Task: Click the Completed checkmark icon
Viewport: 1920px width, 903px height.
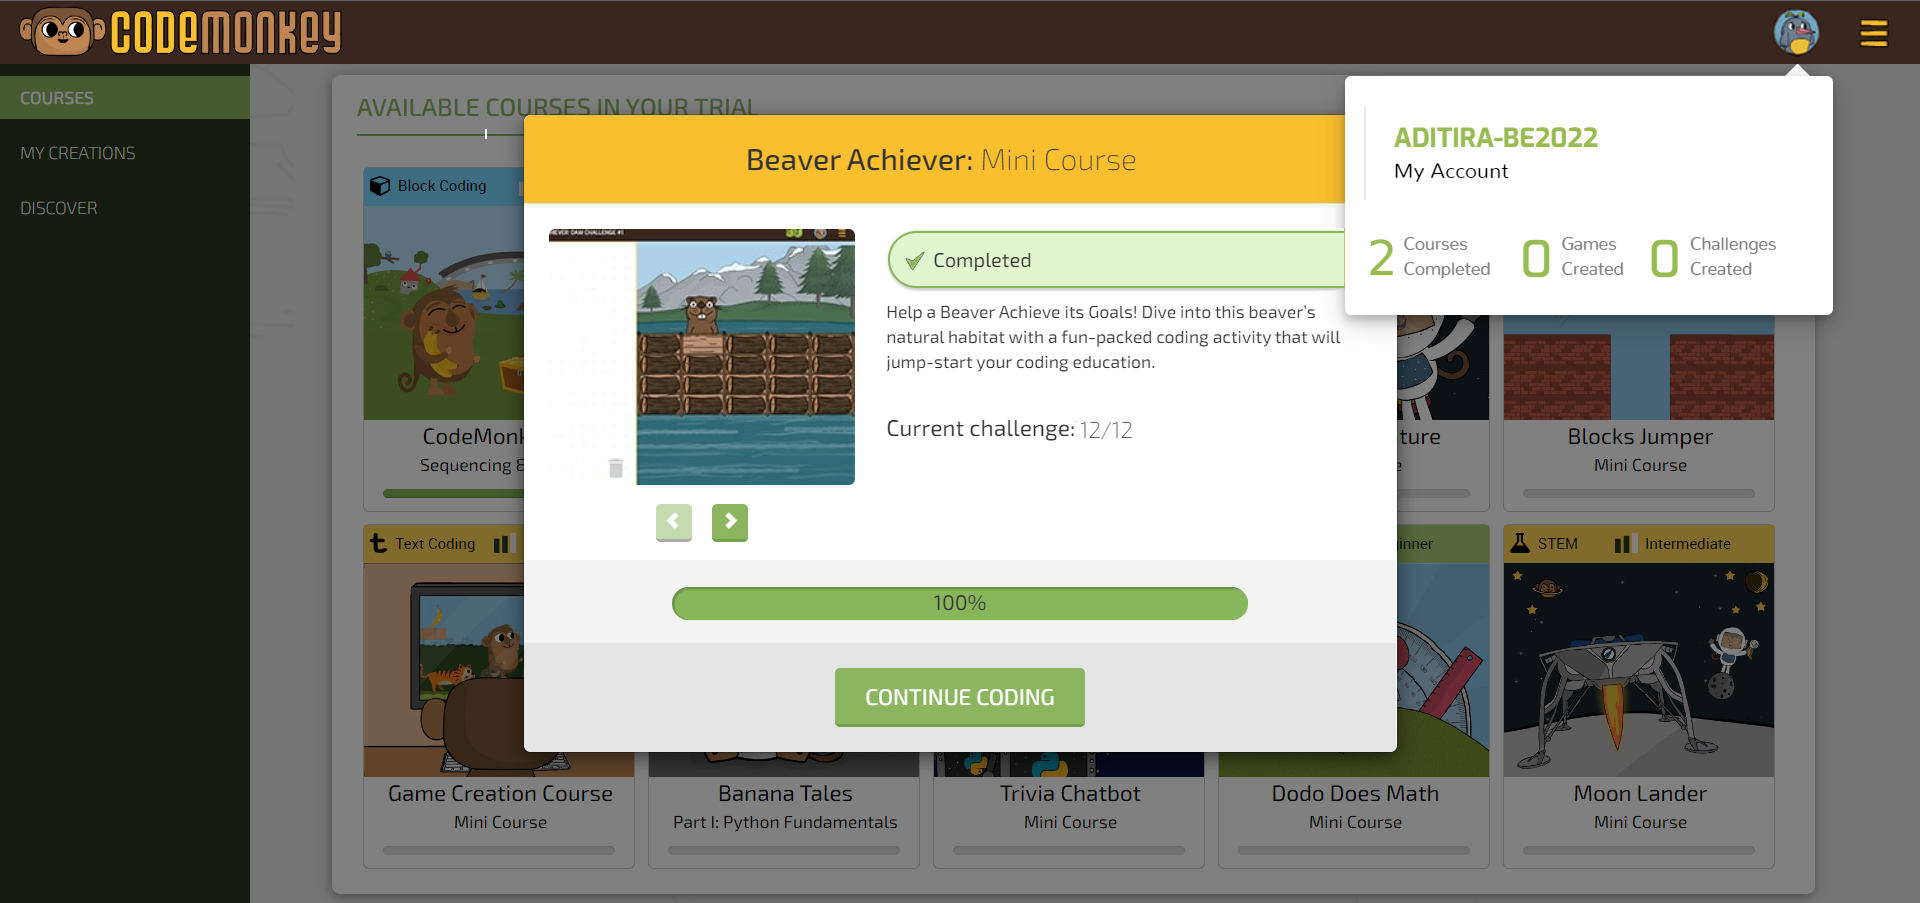Action: tap(914, 261)
